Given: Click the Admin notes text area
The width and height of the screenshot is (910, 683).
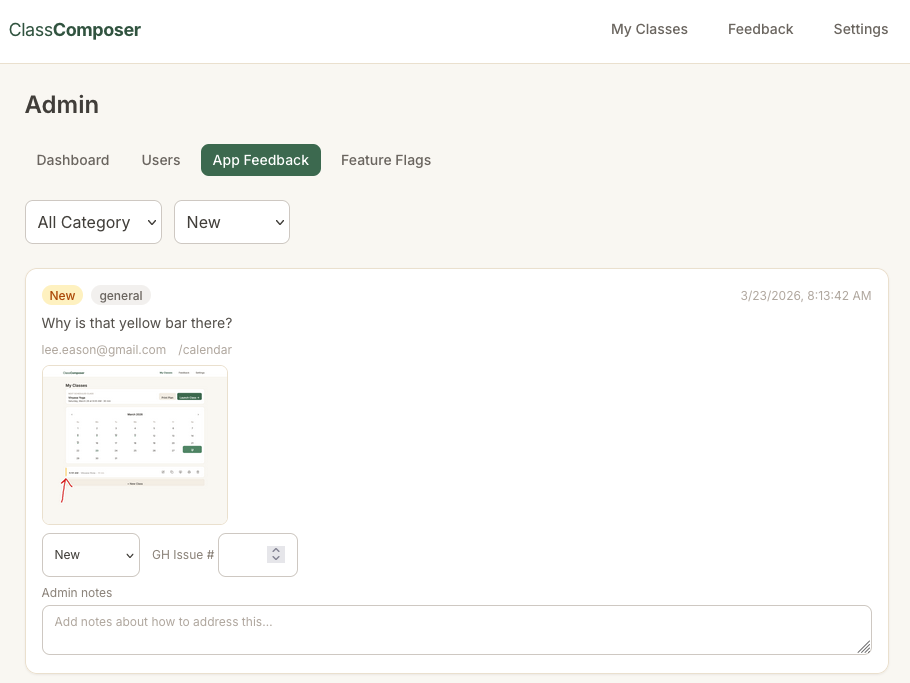Looking at the screenshot, I should pos(456,629).
